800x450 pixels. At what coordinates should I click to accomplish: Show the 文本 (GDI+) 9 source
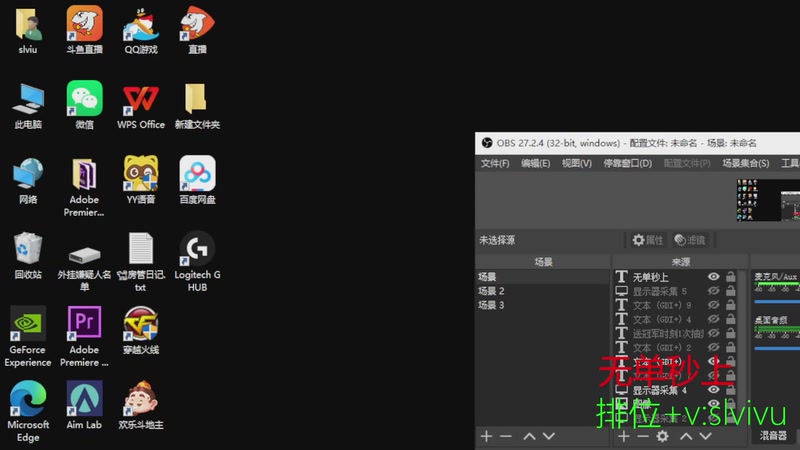coord(713,305)
